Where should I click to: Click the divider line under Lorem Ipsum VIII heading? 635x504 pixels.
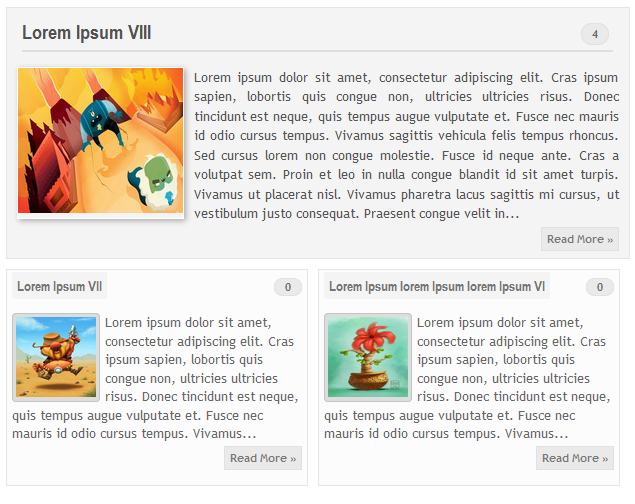pyautogui.click(x=317, y=51)
